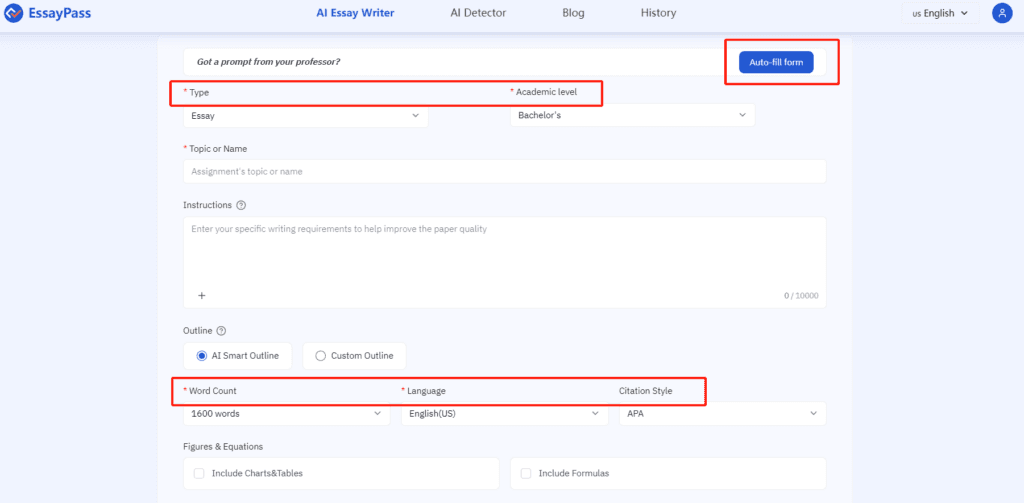Click the EssayPass brand name link
The width and height of the screenshot is (1024, 503).
[x=57, y=12]
